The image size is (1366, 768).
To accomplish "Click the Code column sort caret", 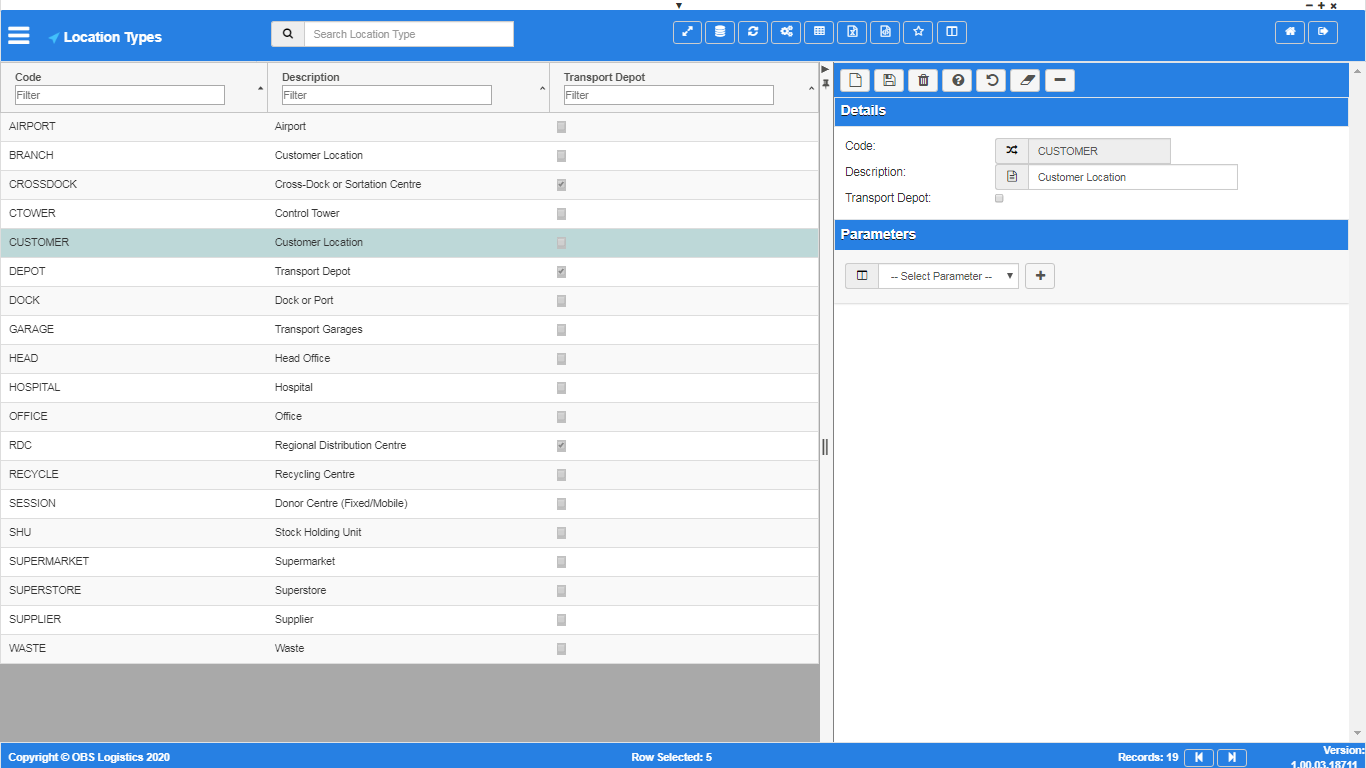I will click(x=261, y=89).
